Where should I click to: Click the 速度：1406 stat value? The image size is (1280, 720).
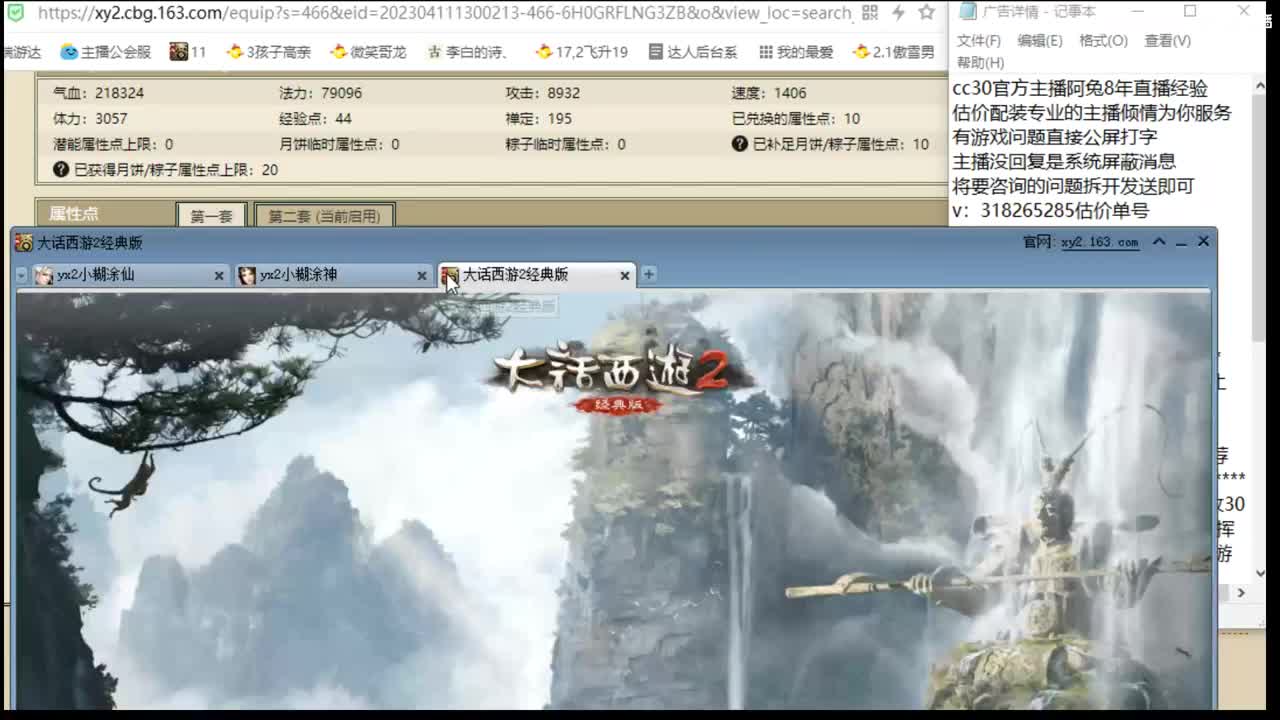click(768, 93)
